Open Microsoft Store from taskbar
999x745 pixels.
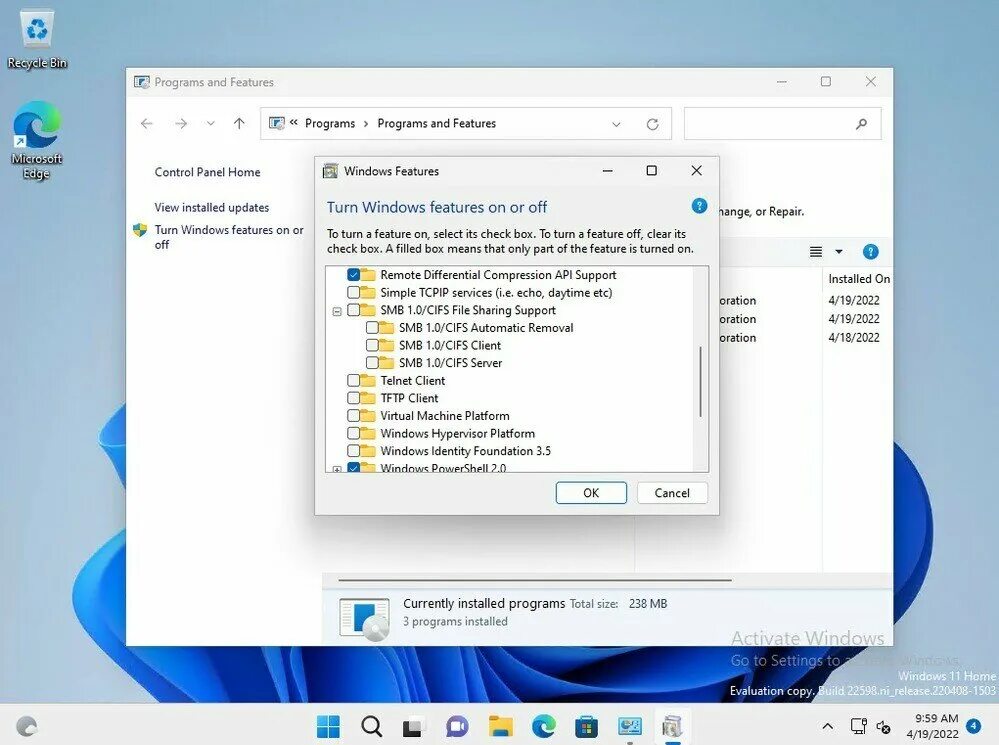586,726
